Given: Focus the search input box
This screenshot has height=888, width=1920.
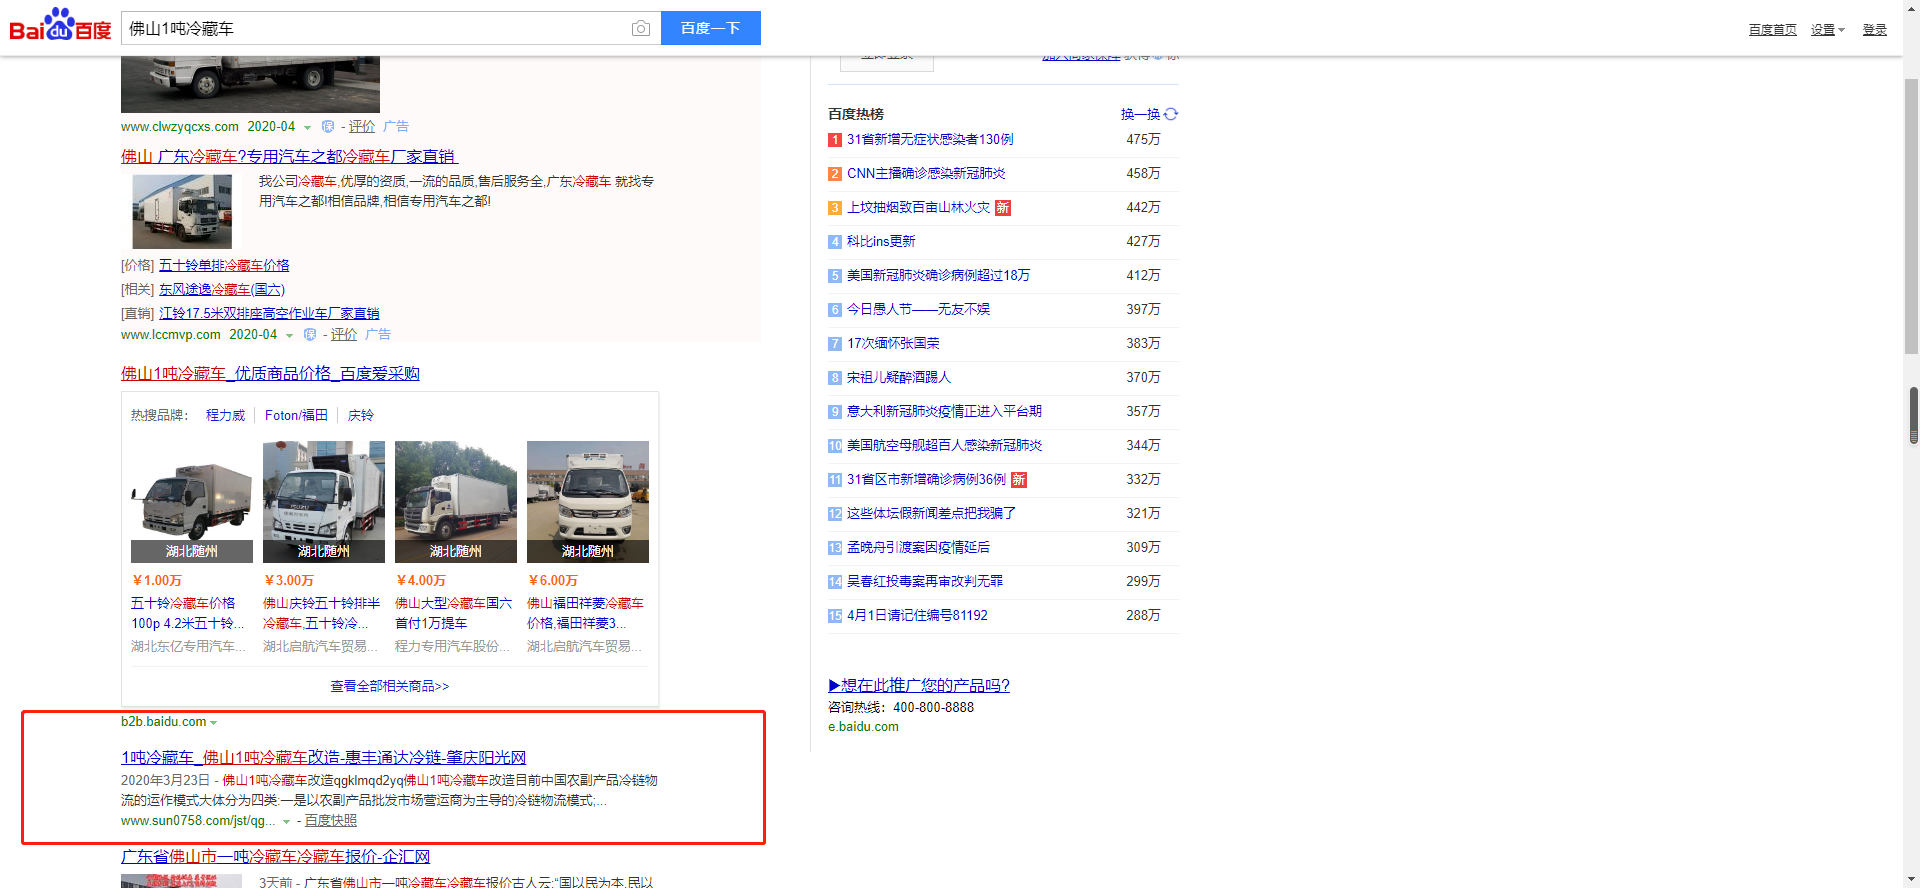Looking at the screenshot, I should 375,28.
